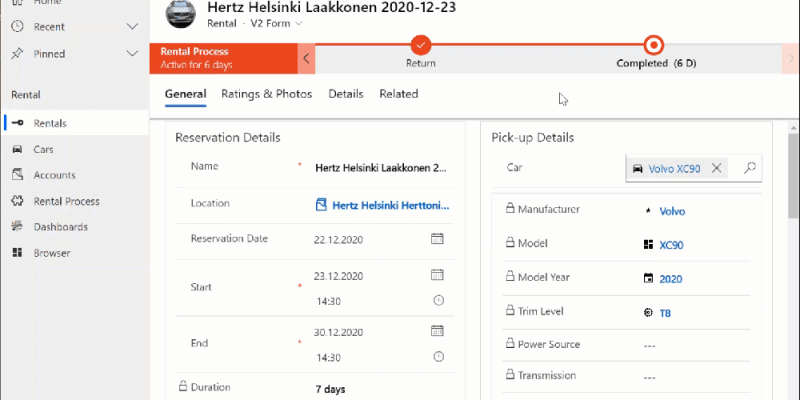Open the Start date calendar icon
800x400 pixels.
click(x=437, y=275)
